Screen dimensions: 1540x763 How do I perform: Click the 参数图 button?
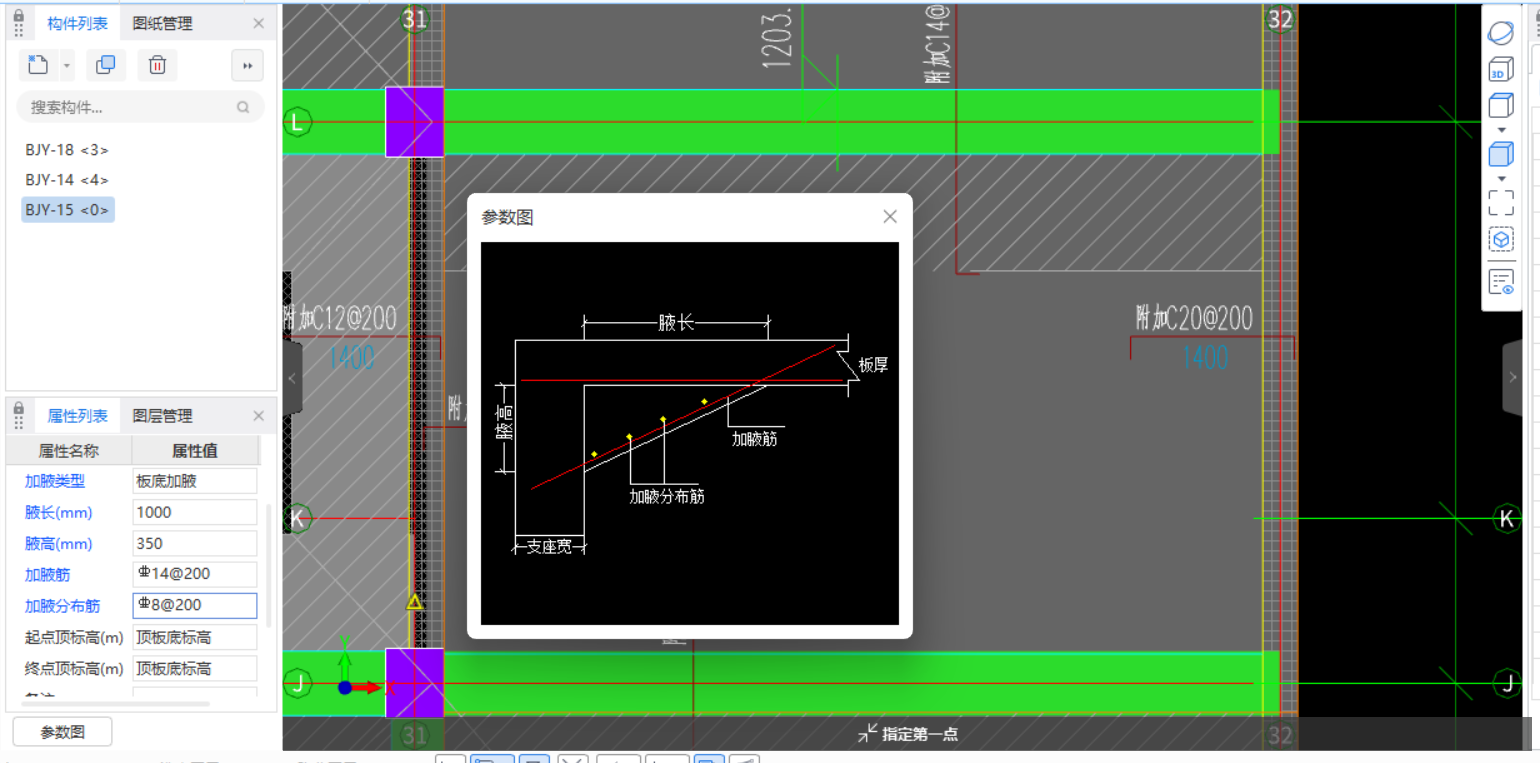click(x=62, y=732)
